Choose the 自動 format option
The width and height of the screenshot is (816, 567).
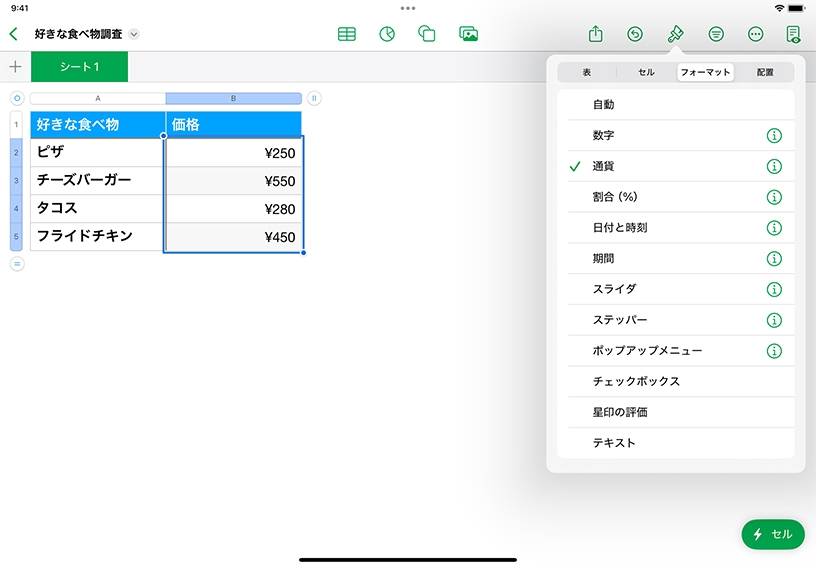click(x=603, y=105)
